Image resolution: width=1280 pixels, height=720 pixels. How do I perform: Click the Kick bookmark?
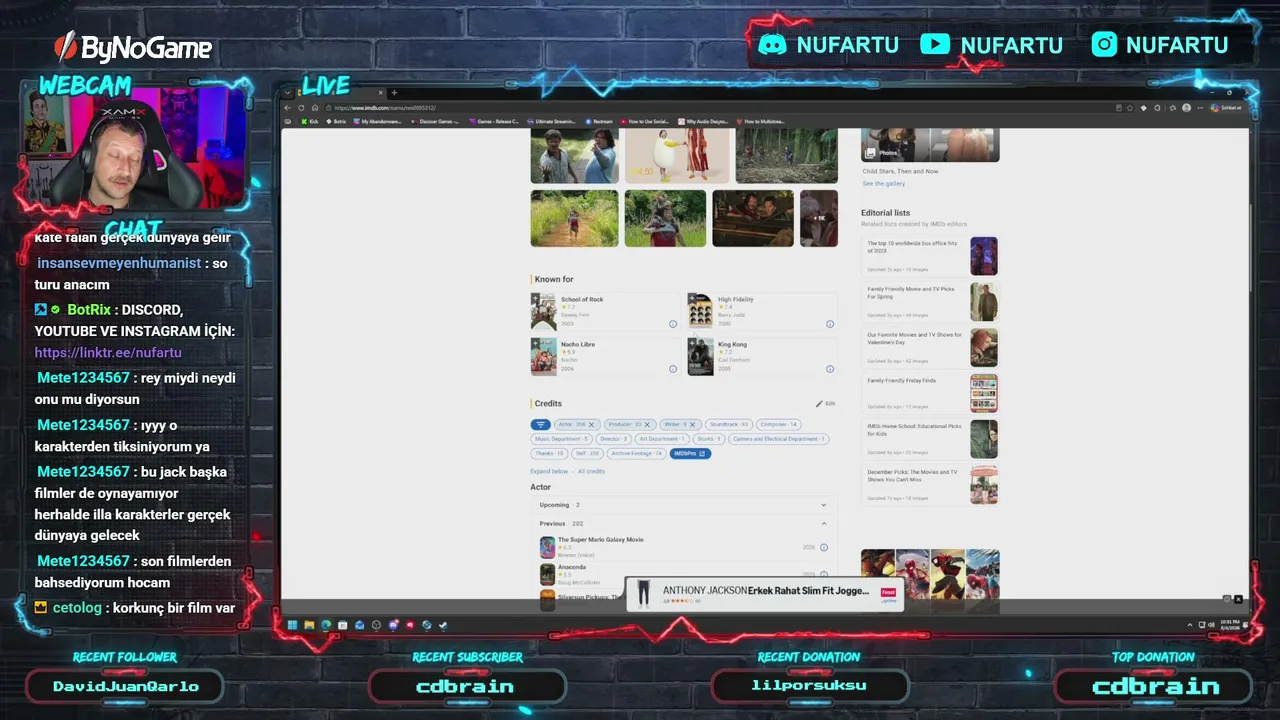pyautogui.click(x=309, y=121)
